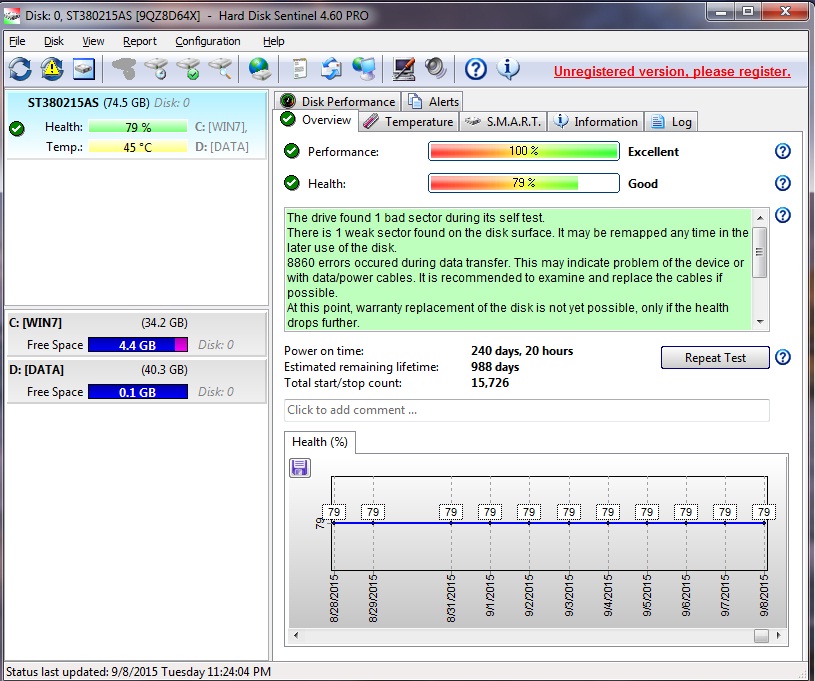Select the C: [WIN7] partition entry
The image size is (815, 681).
point(136,333)
